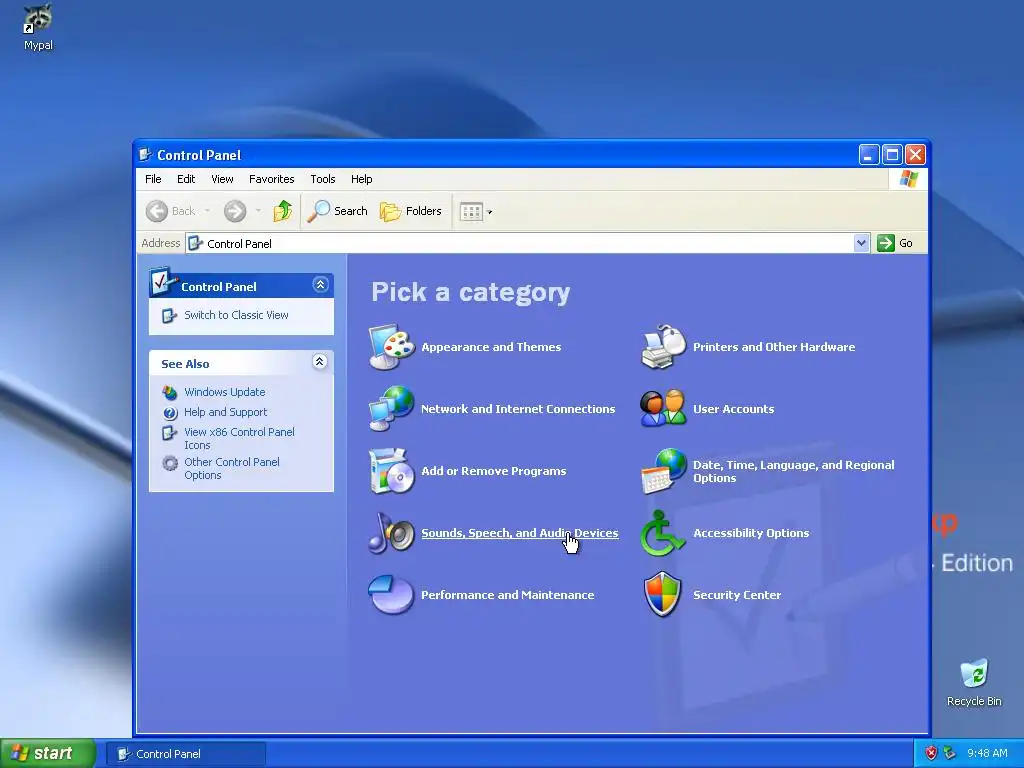The image size is (1024, 768).
Task: Open Back history dropdown arrow
Action: tap(207, 211)
